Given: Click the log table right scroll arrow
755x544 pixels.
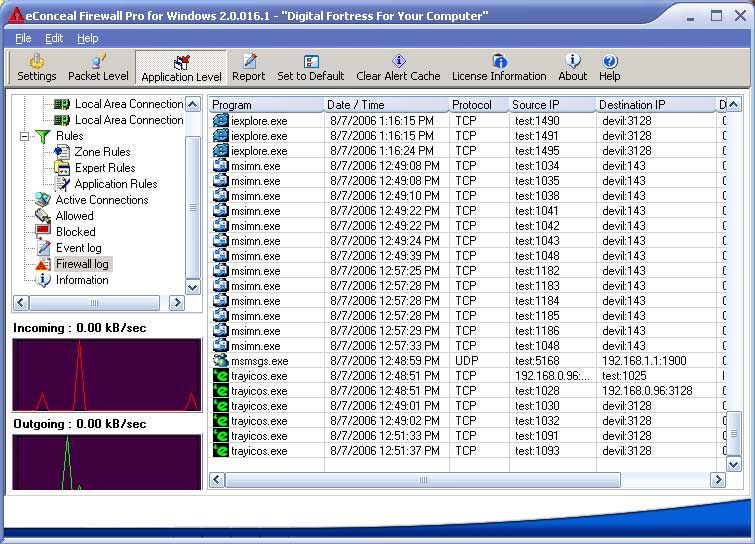Looking at the screenshot, I should [x=718, y=480].
